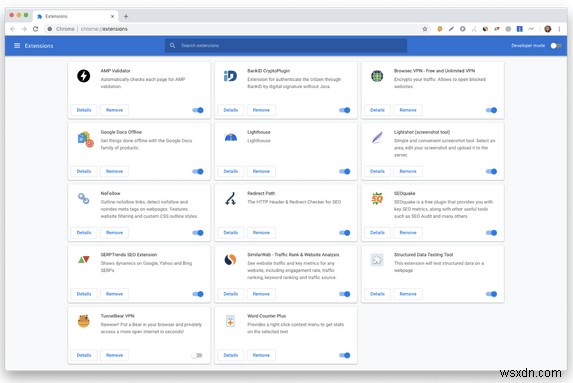The width and height of the screenshot is (573, 383).
Task: Close the Extensions tab
Action: click(x=113, y=16)
